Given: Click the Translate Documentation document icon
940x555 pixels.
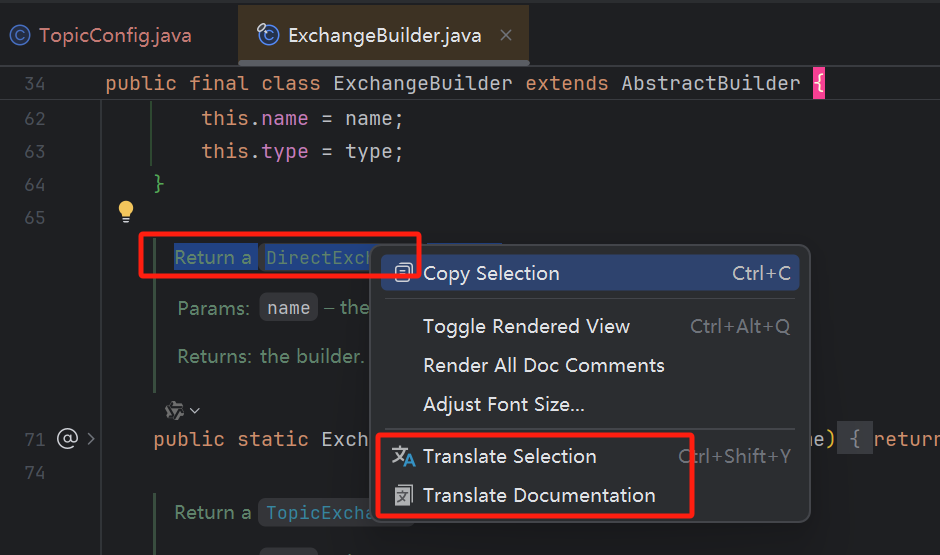Looking at the screenshot, I should (403, 495).
